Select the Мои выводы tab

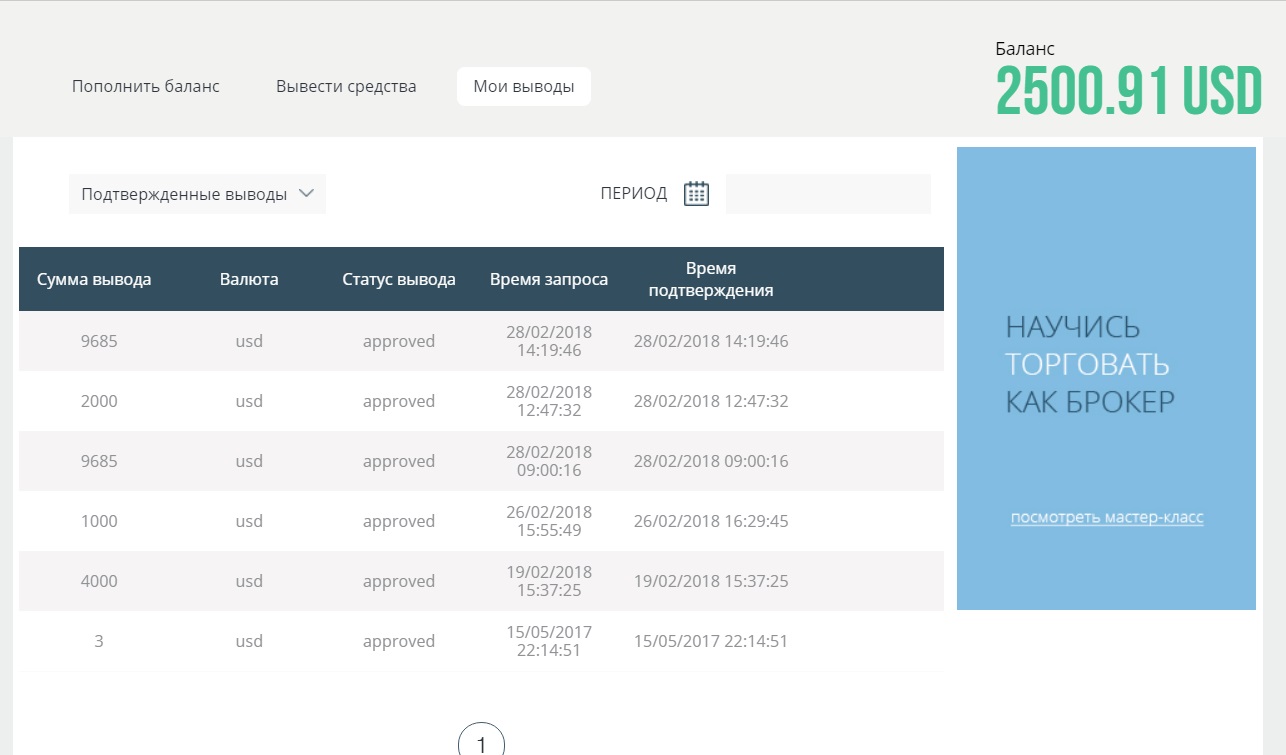(x=524, y=87)
